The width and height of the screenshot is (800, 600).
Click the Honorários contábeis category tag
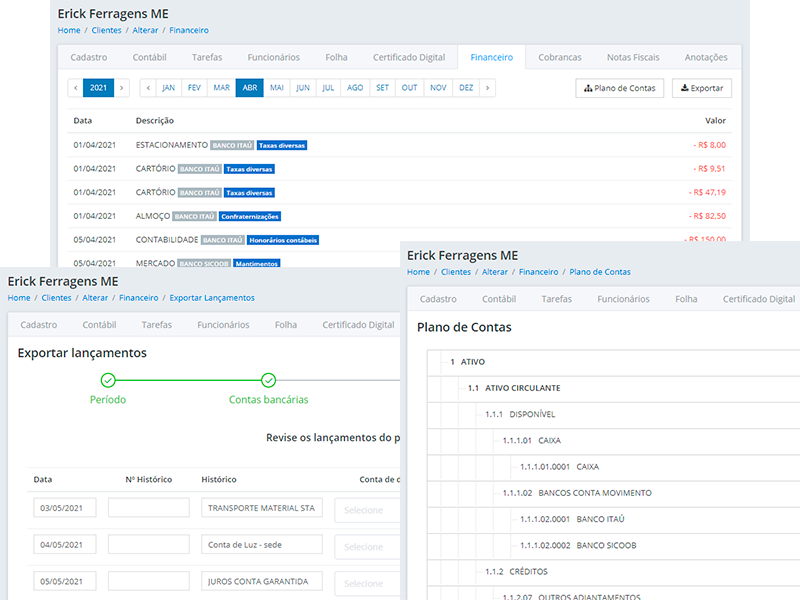pyautogui.click(x=284, y=240)
